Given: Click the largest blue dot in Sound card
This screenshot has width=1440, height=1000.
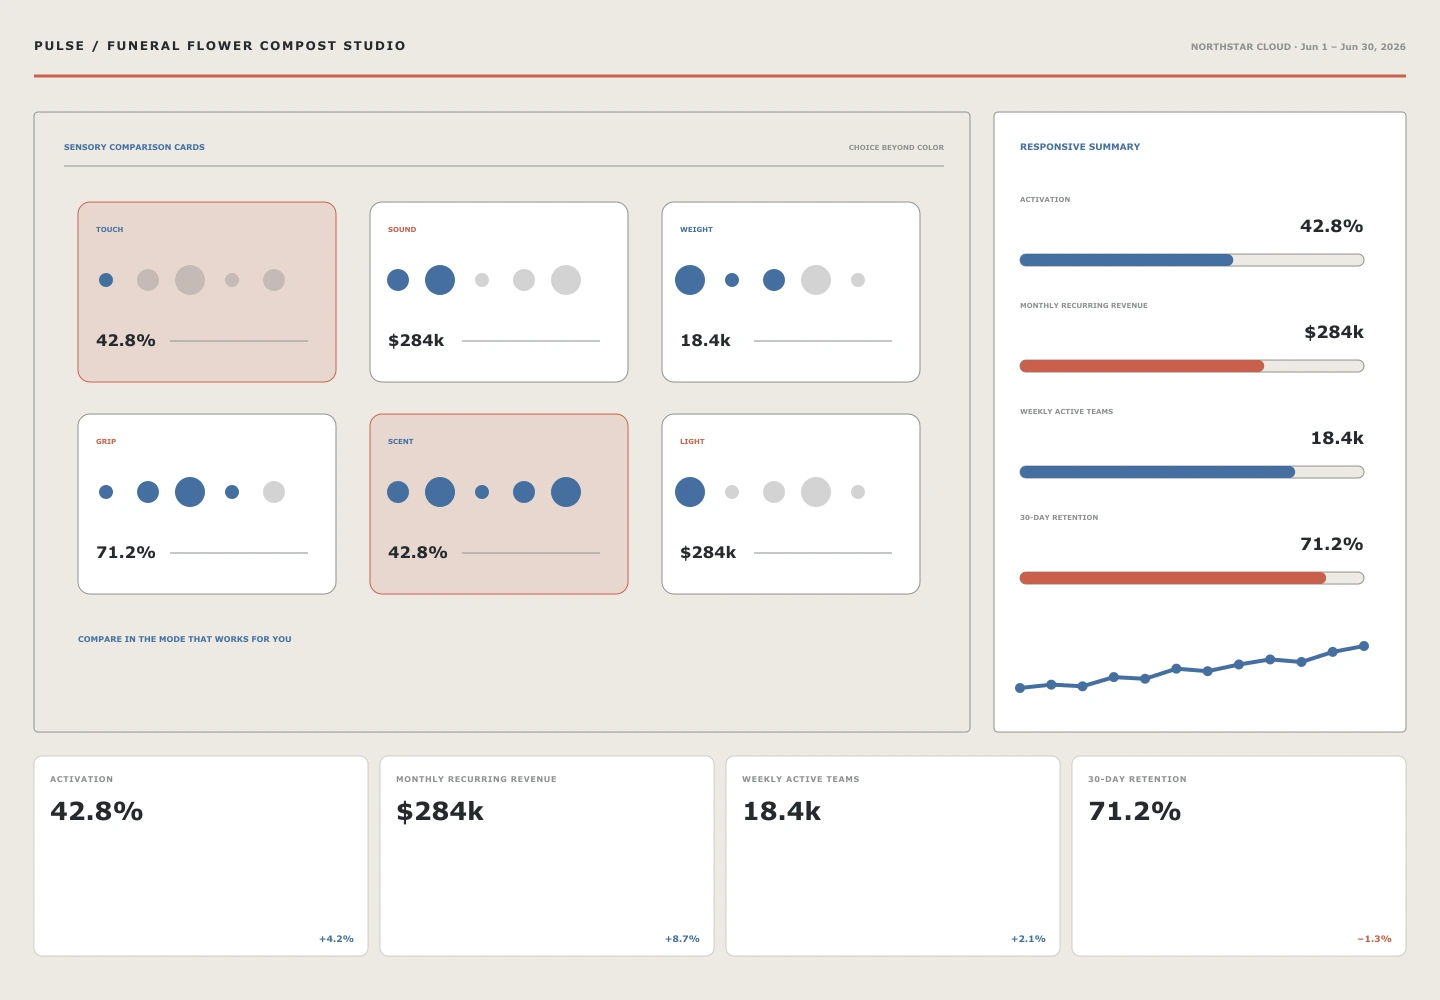Looking at the screenshot, I should coord(440,280).
